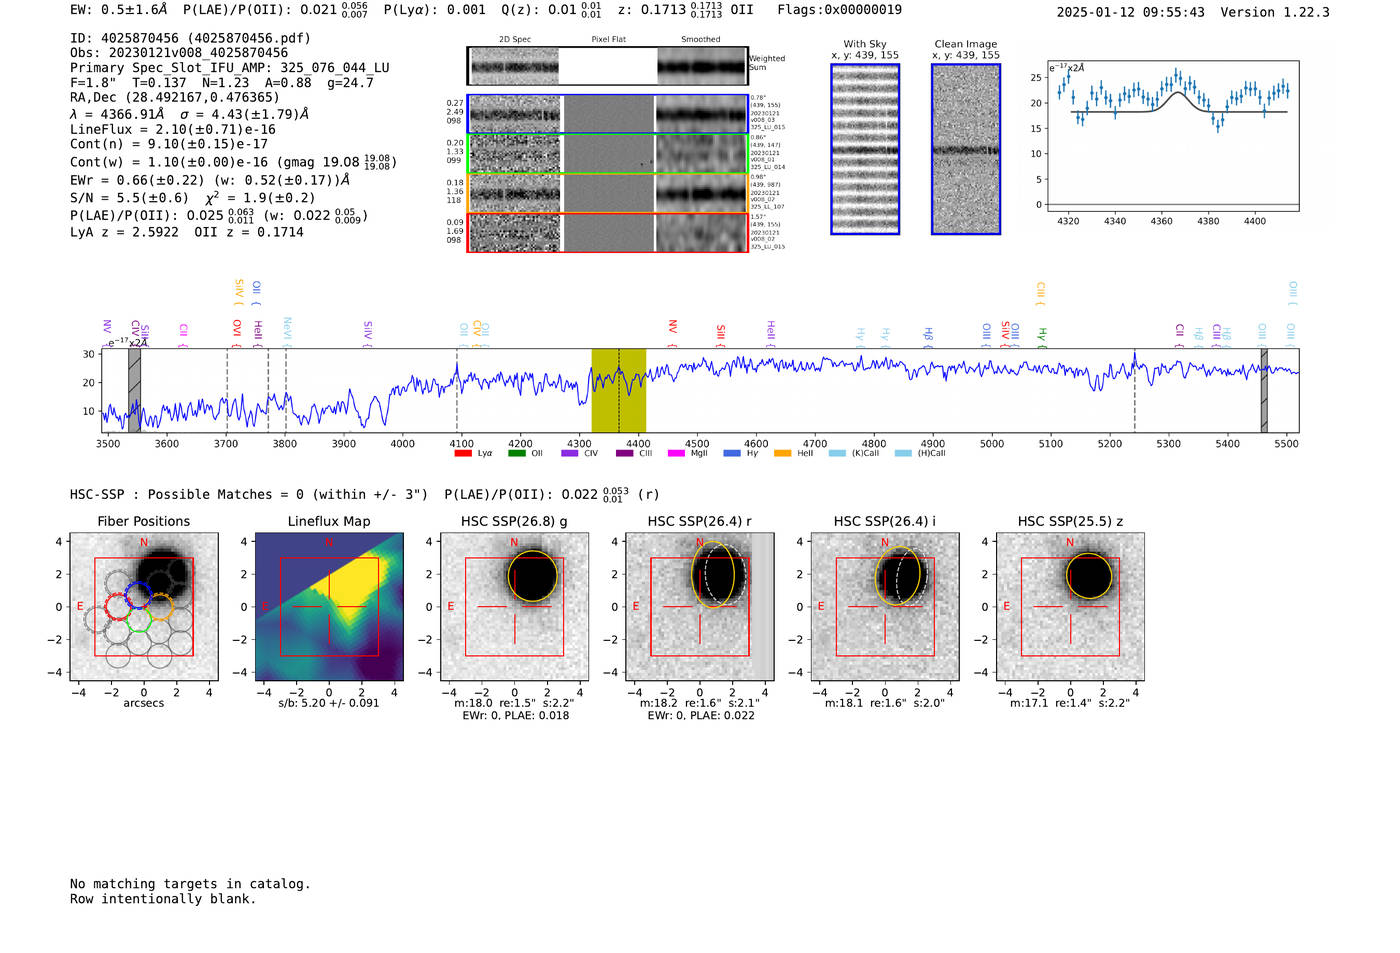Click the EWr: 0, PLAE: 0.022 caption

tap(700, 715)
